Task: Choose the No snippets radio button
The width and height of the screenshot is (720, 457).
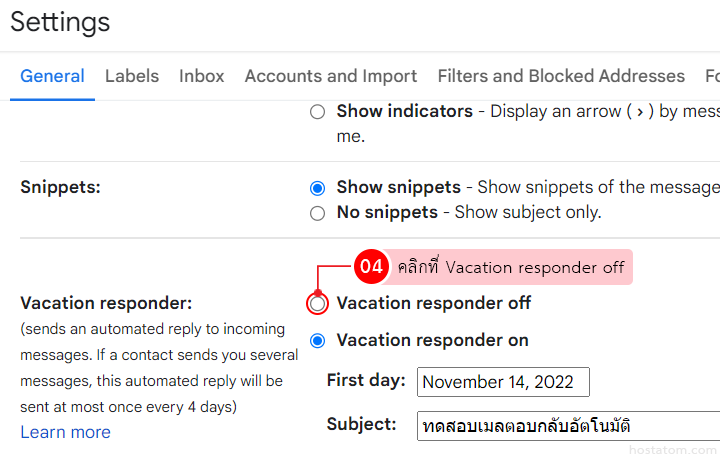Action: point(317,213)
